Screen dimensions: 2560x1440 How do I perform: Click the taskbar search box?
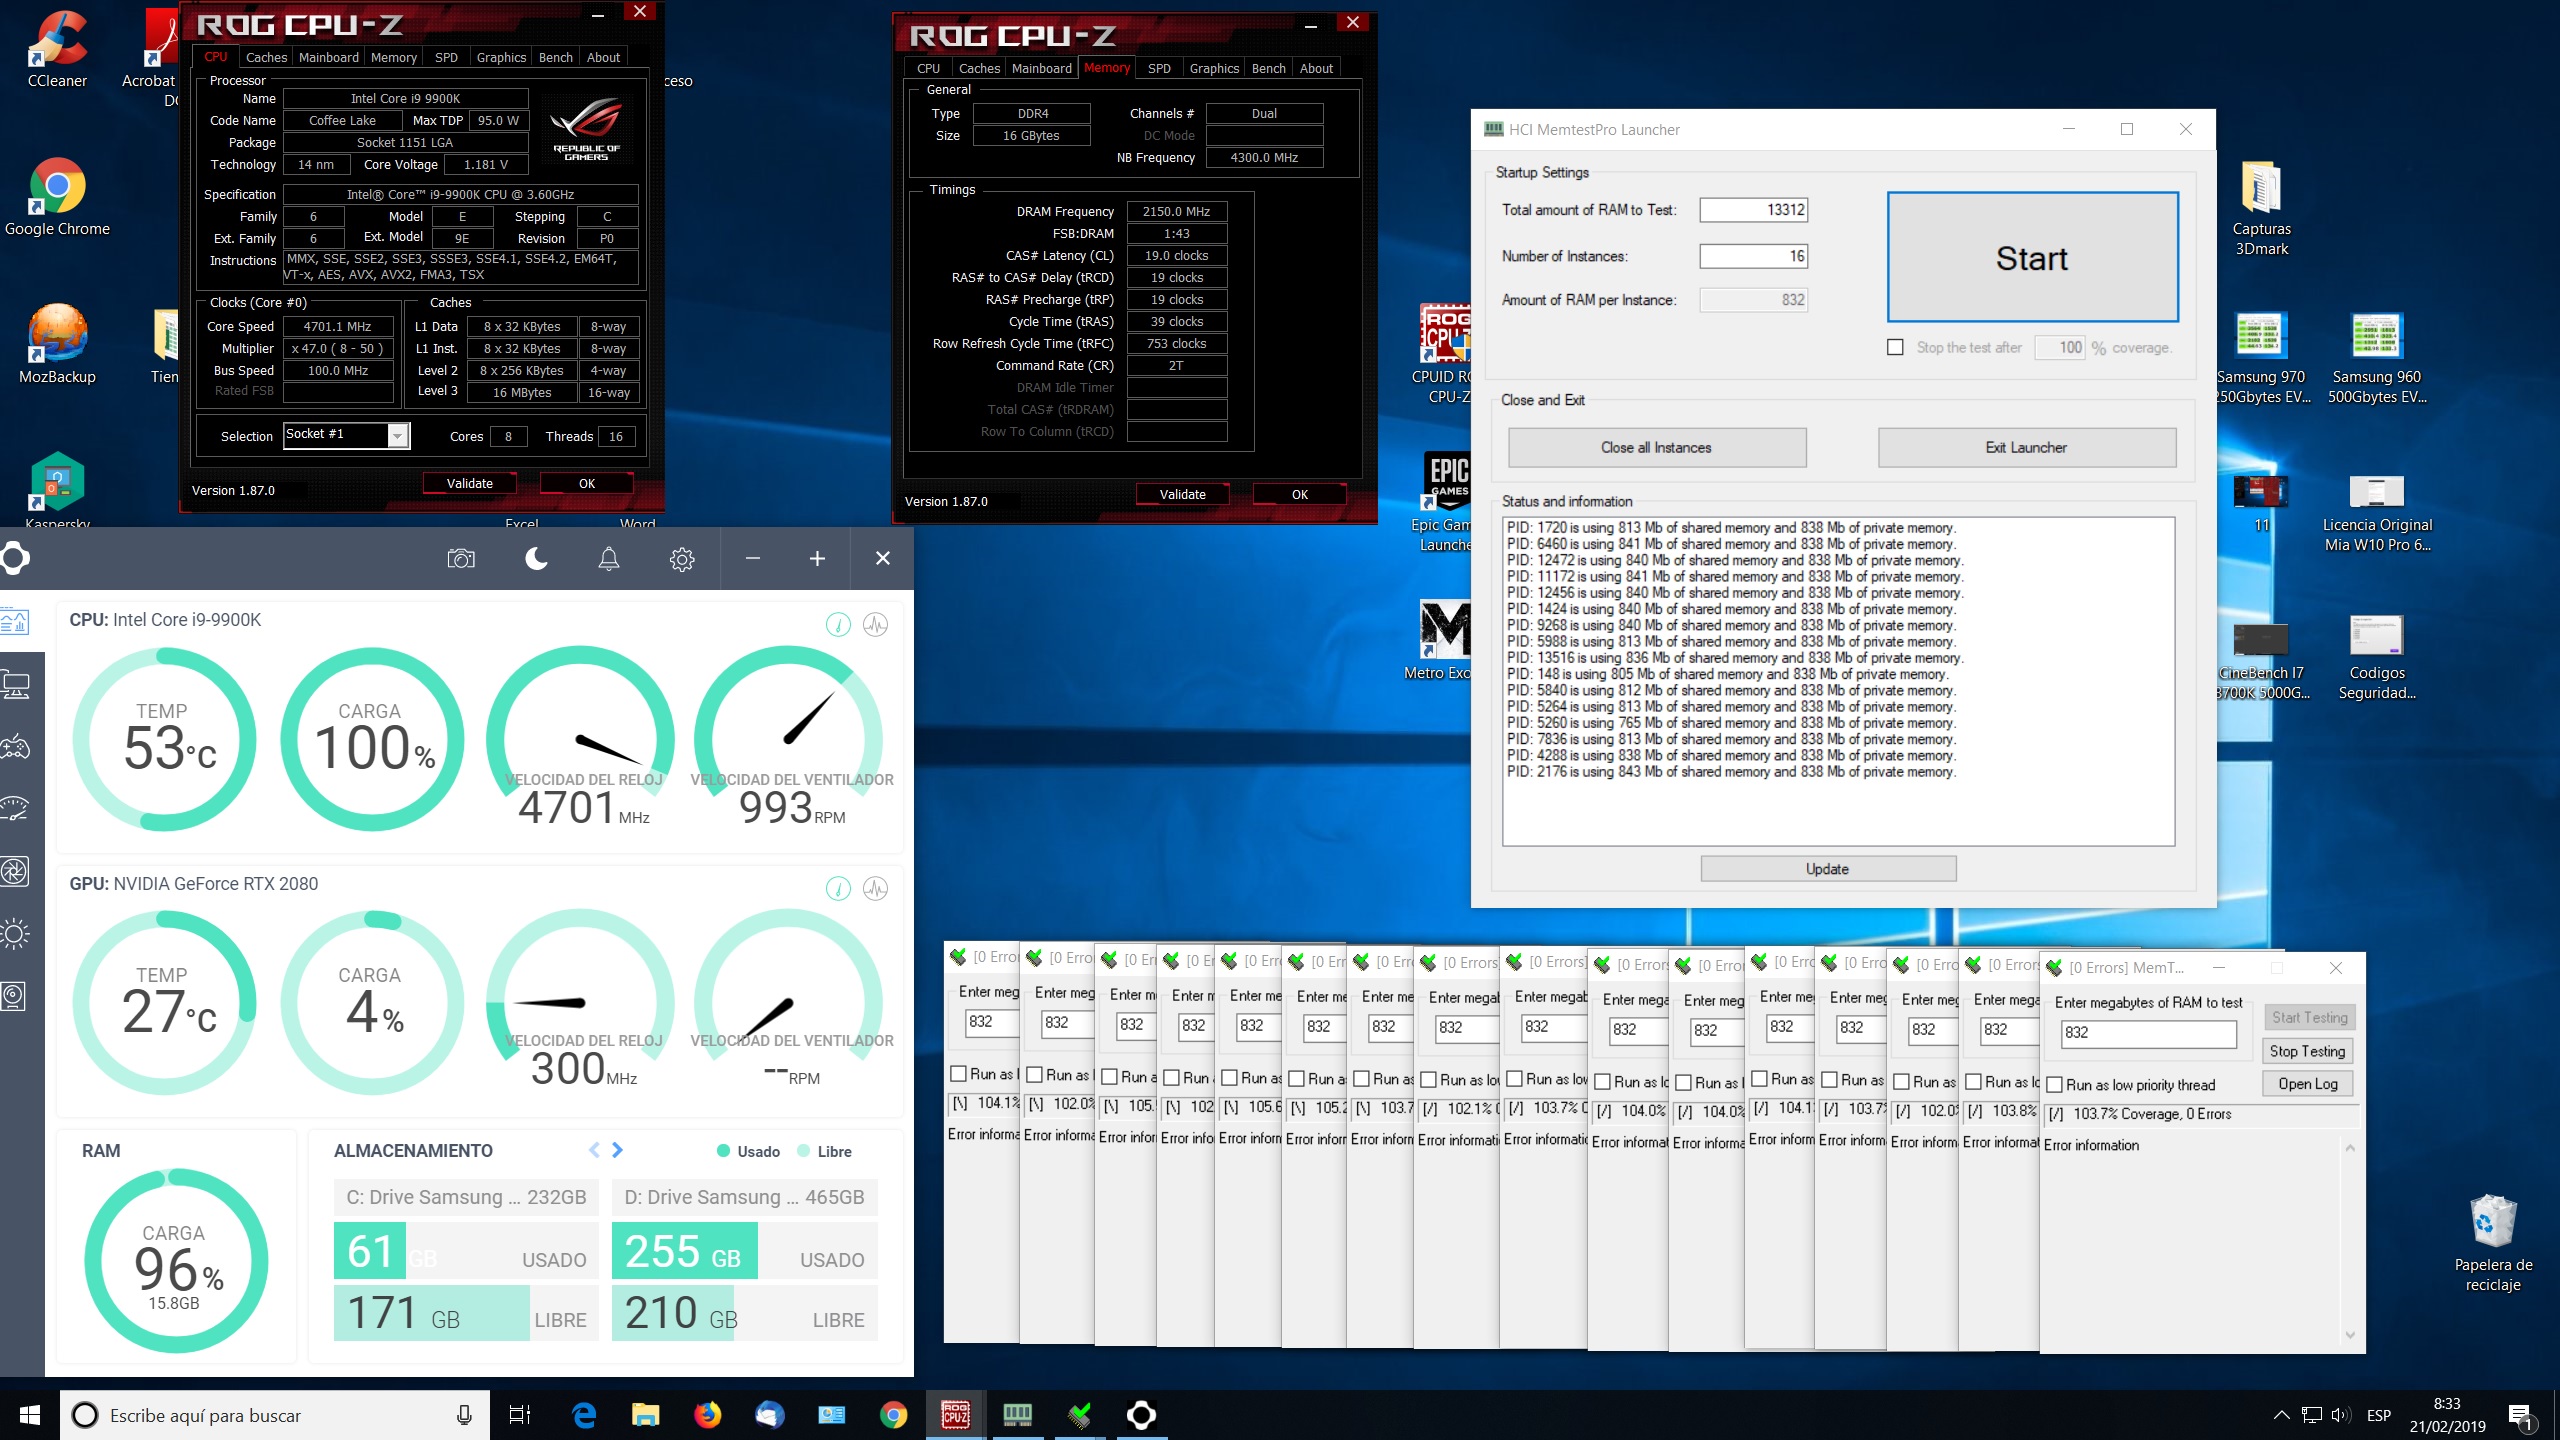click(275, 1415)
